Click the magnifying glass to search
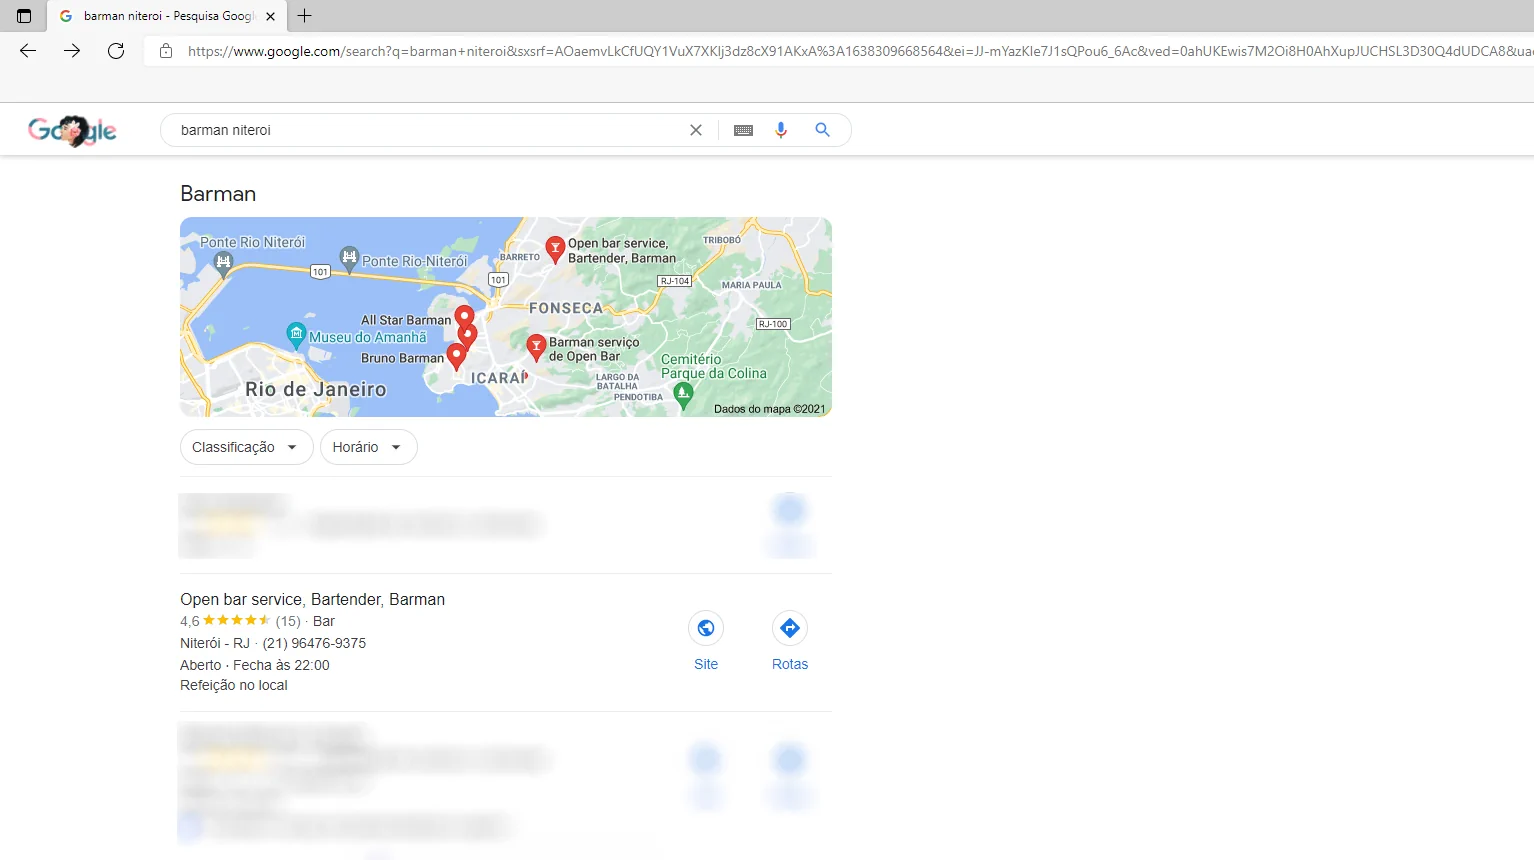The image size is (1534, 860). click(x=822, y=129)
